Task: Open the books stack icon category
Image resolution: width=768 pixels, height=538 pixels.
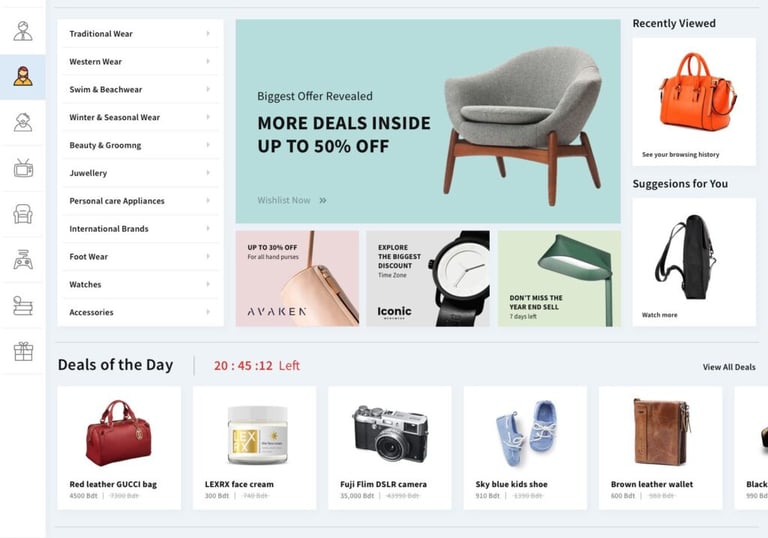Action: 23,306
